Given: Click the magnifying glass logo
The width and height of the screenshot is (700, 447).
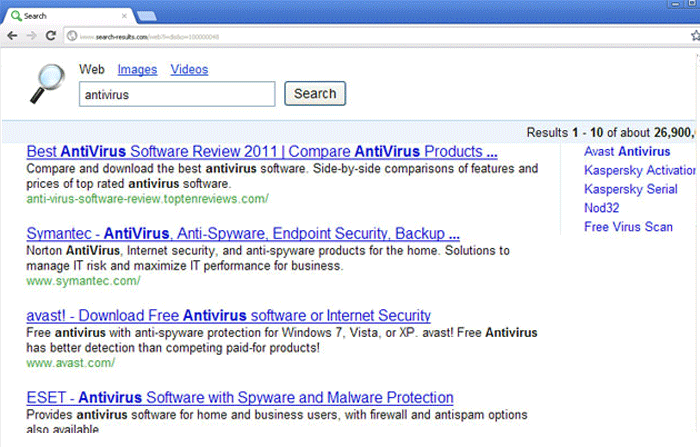Looking at the screenshot, I should click(42, 83).
